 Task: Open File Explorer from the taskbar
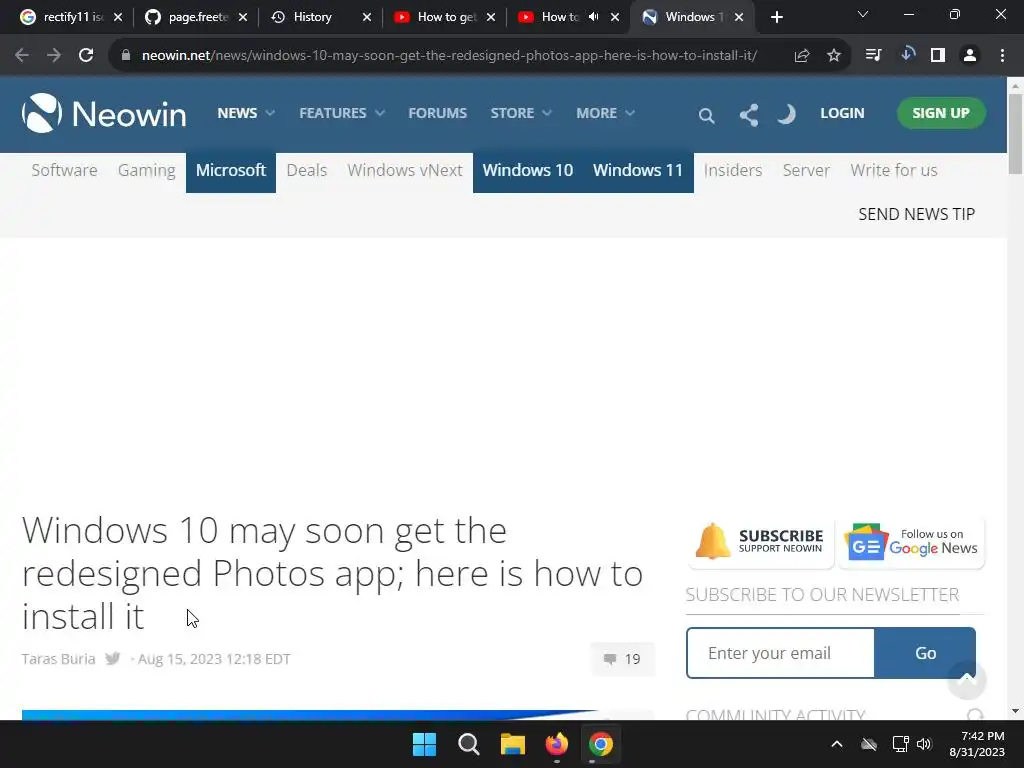(513, 744)
